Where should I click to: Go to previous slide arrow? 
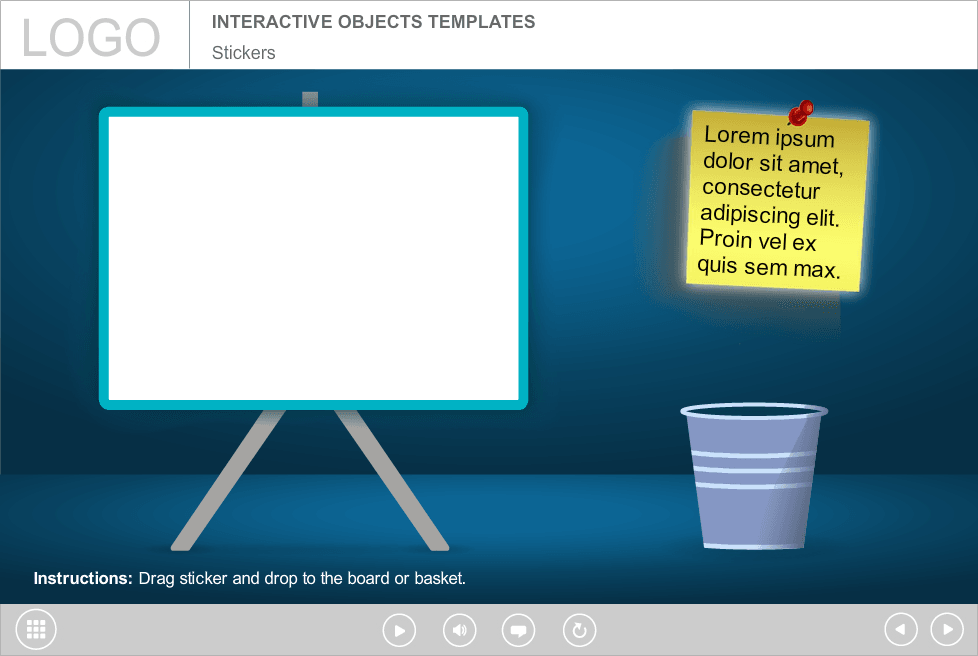[x=901, y=630]
